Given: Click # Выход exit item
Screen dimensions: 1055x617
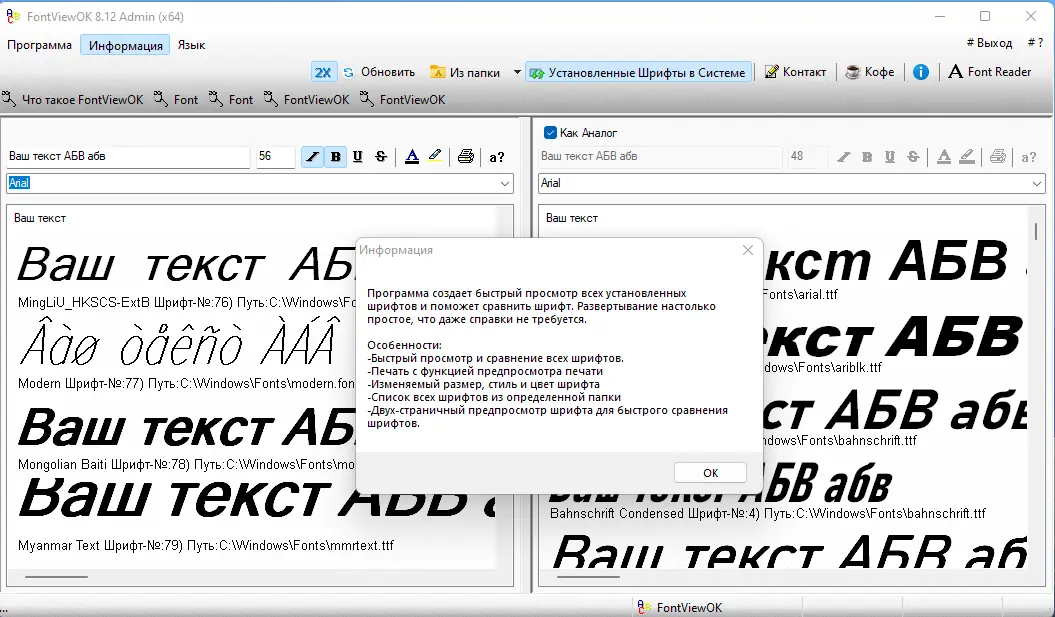Looking at the screenshot, I should (989, 42).
